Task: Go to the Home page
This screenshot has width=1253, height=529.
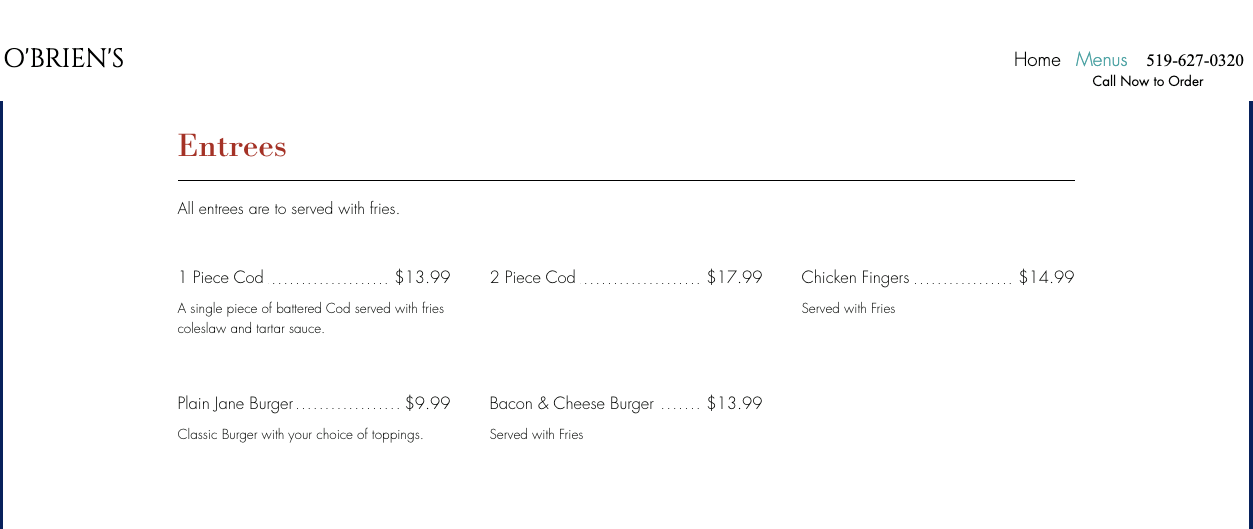Action: [1036, 60]
